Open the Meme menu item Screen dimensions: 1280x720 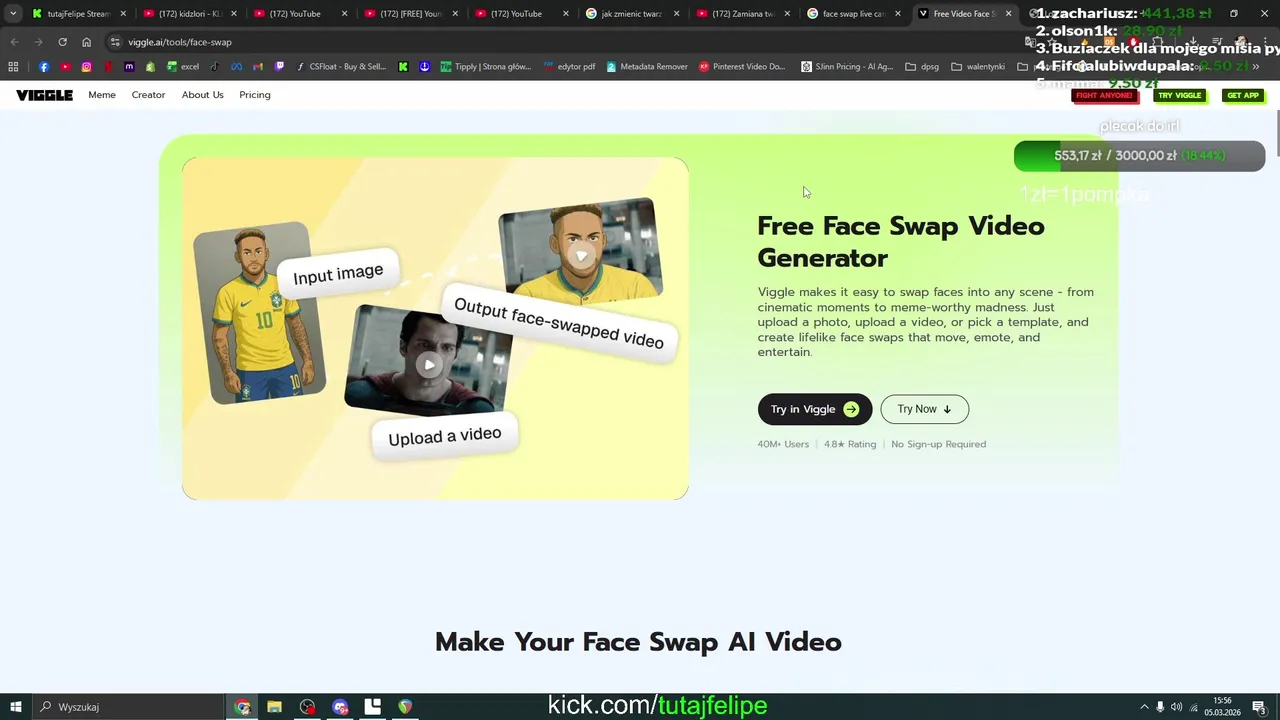pyautogui.click(x=102, y=95)
